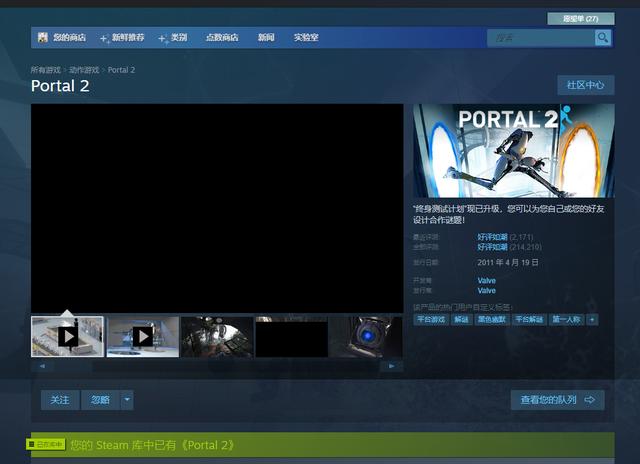Open the dropdown arrow next to 忽略
The height and width of the screenshot is (464, 640).
[126, 400]
